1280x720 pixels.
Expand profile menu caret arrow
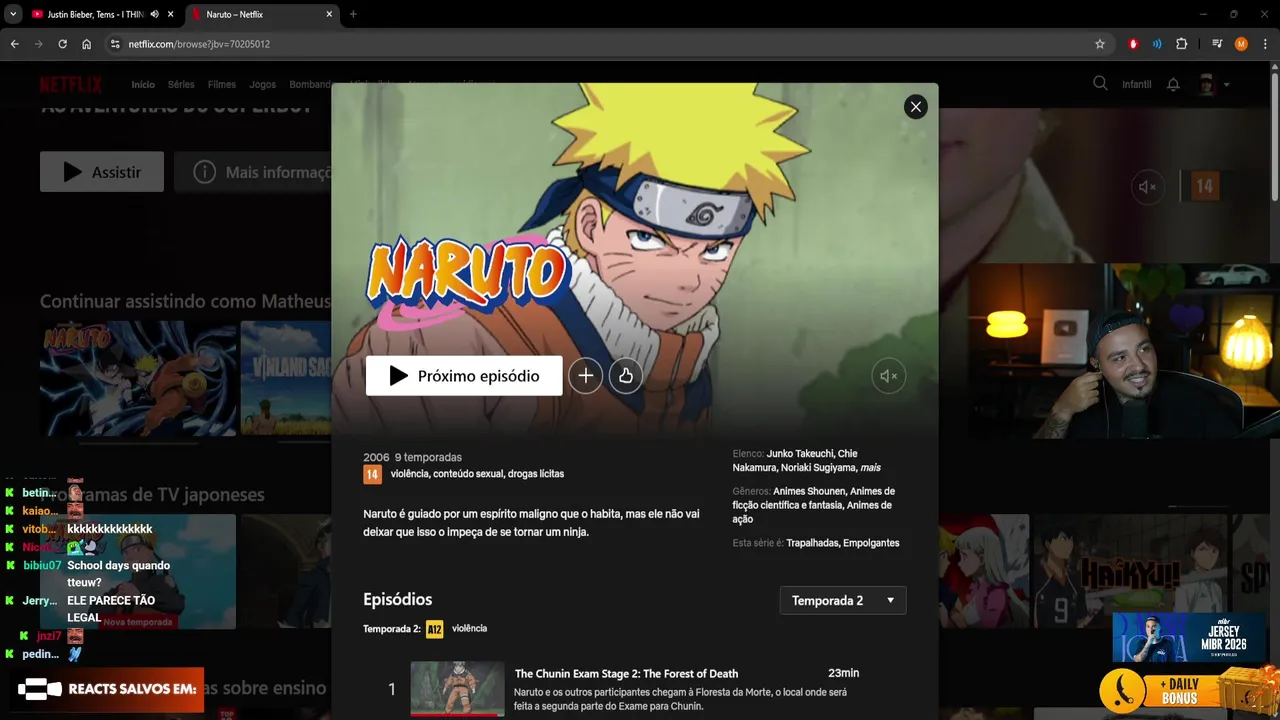(x=1227, y=85)
